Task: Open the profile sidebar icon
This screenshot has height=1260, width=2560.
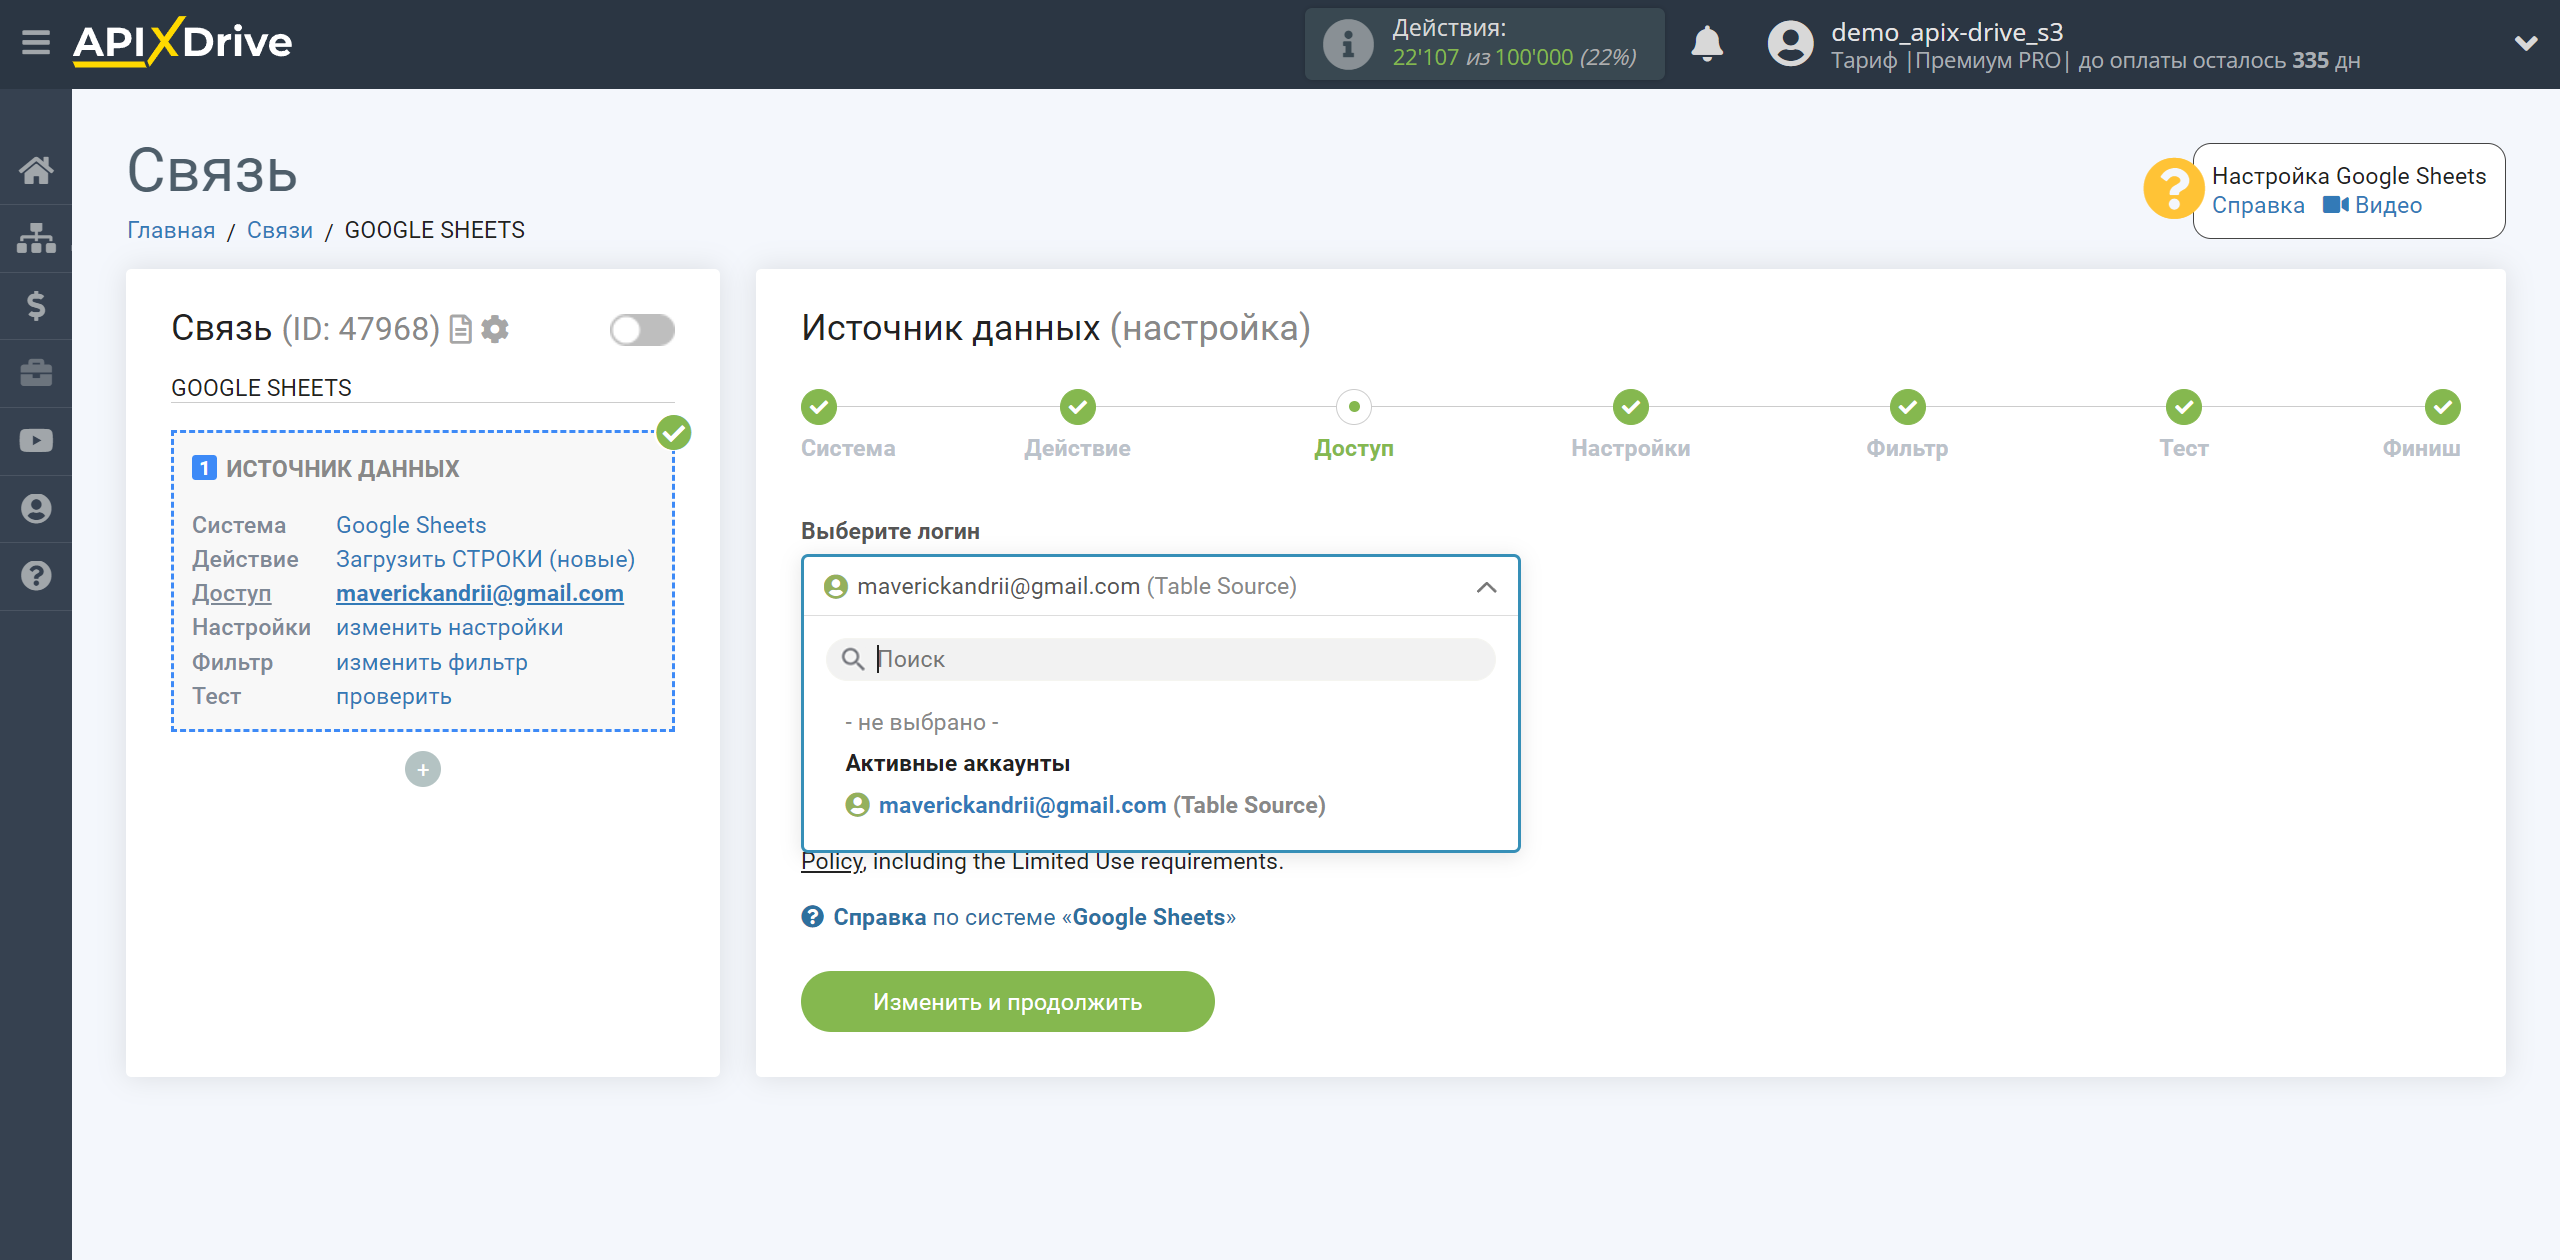Action: coord(36,508)
